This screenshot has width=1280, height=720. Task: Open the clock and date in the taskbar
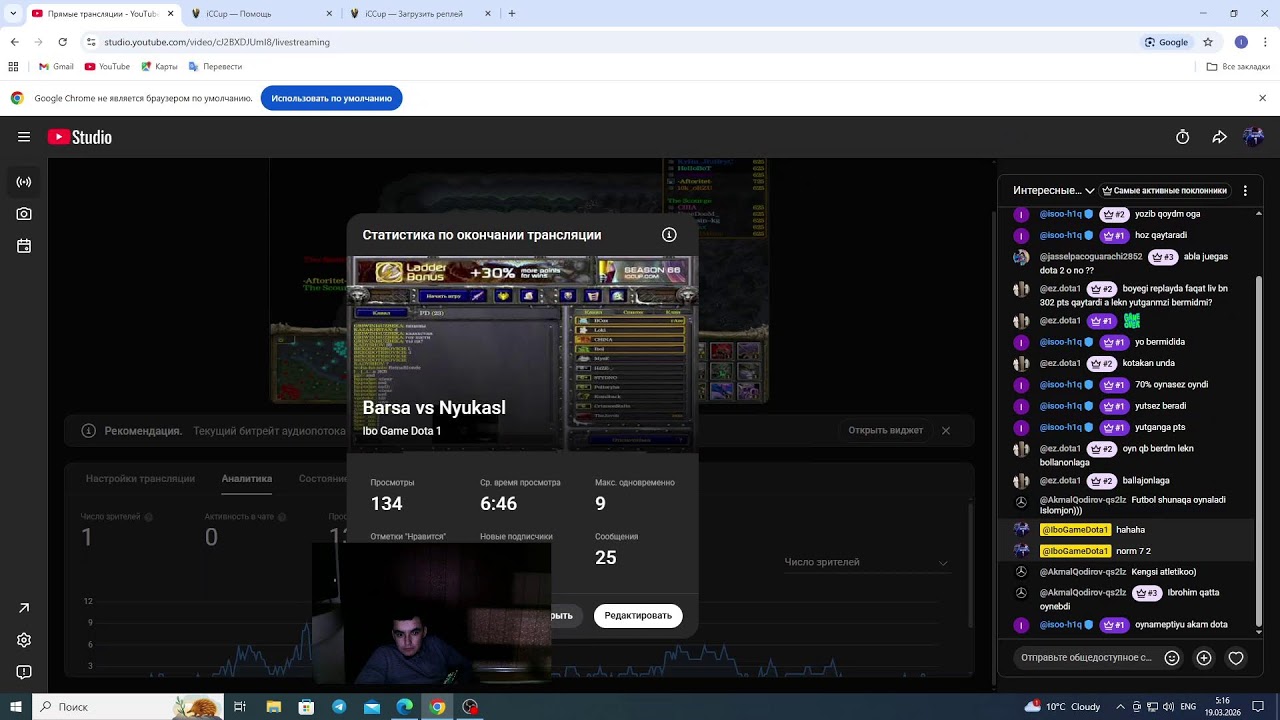1223,707
